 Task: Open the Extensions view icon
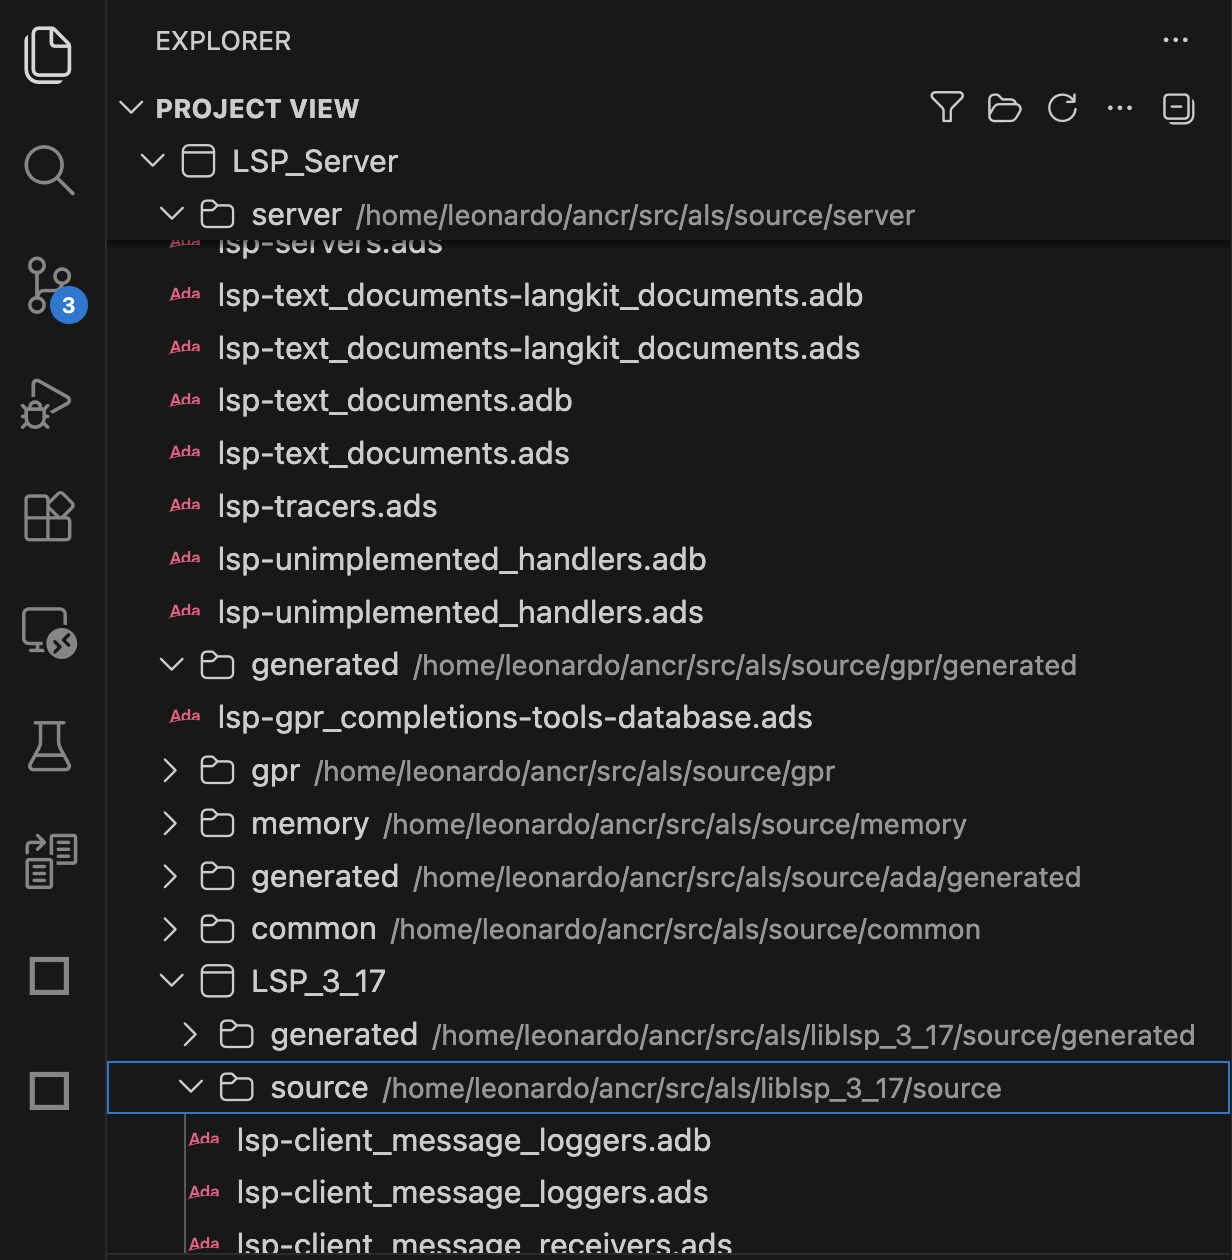(48, 516)
